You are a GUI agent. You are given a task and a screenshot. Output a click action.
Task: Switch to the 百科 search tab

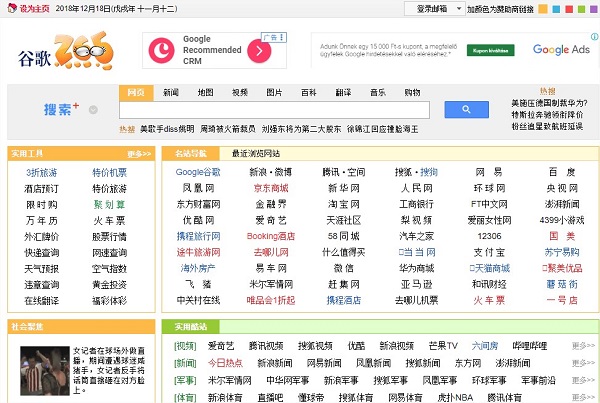click(309, 93)
